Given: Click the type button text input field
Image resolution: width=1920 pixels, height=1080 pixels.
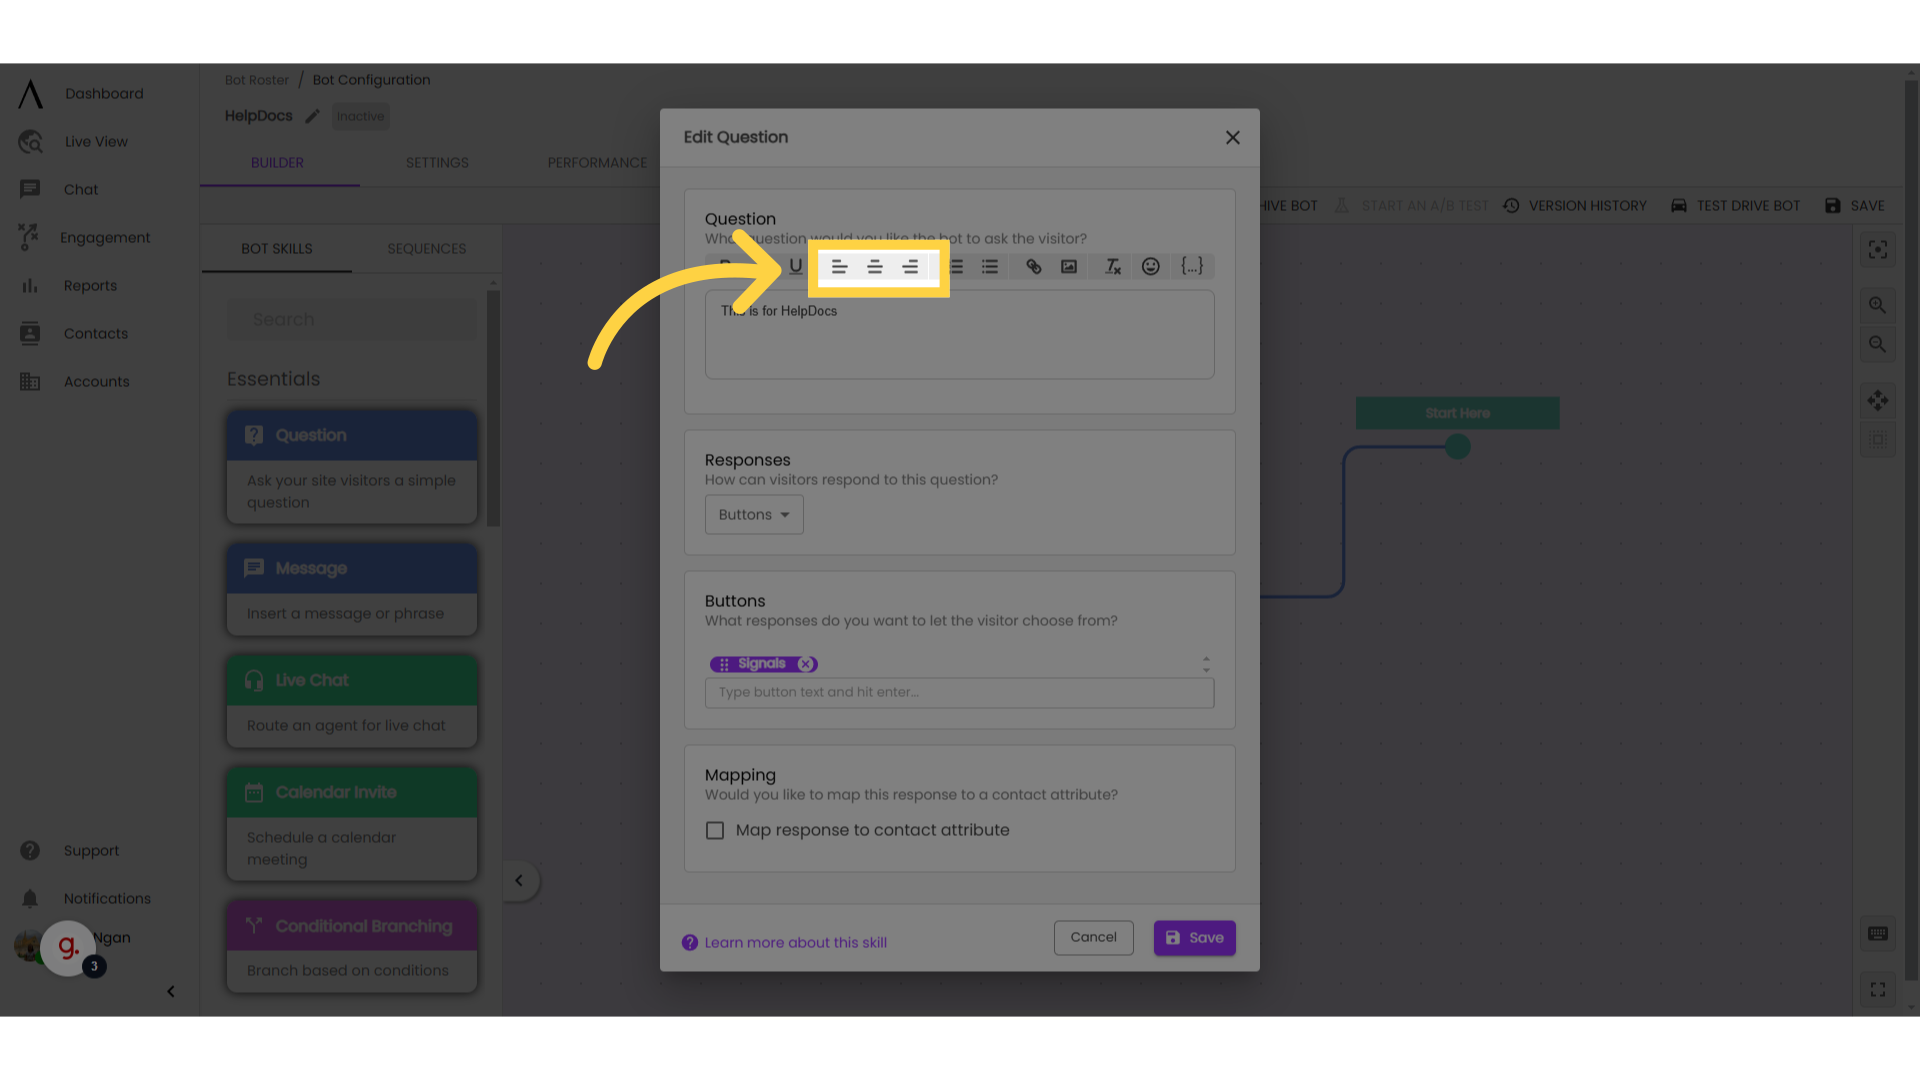Looking at the screenshot, I should [x=960, y=691].
